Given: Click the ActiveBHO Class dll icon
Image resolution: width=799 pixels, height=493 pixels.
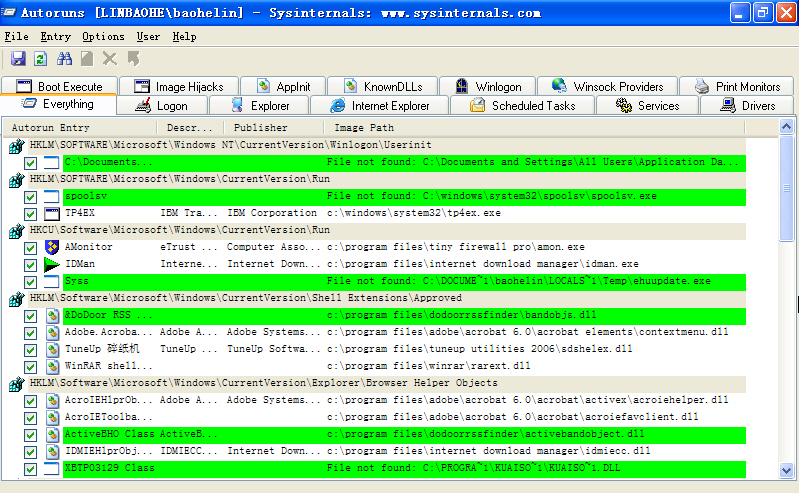Looking at the screenshot, I should tap(52, 434).
